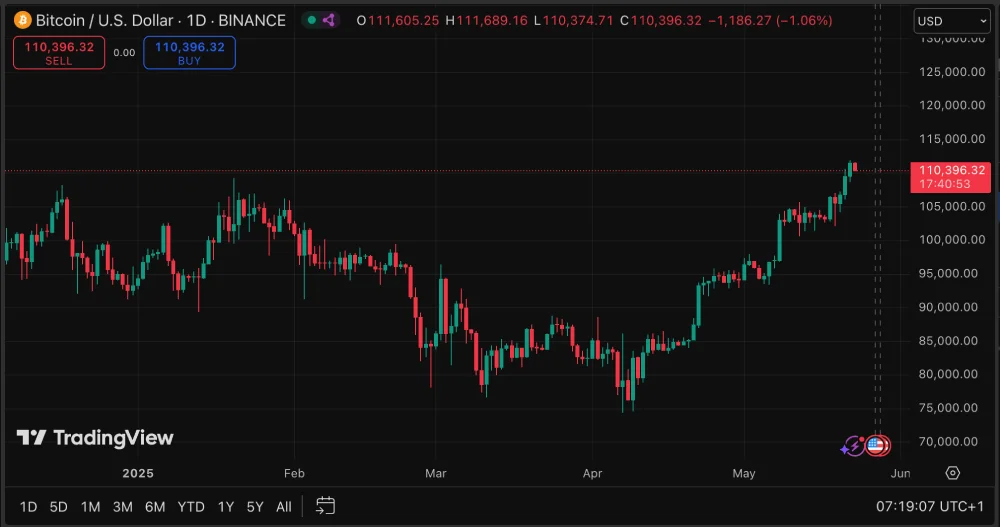Select the 5Y time range
The height and width of the screenshot is (527, 1000).
click(x=255, y=507)
